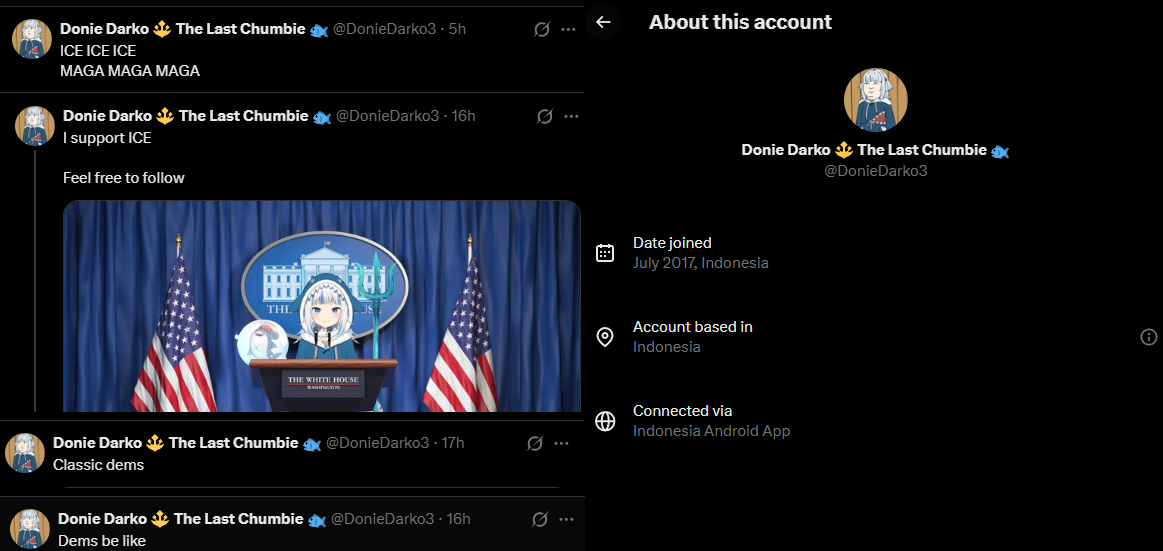
Task: Open more options on 'Dems be like' tweet
Action: pyautogui.click(x=568, y=519)
